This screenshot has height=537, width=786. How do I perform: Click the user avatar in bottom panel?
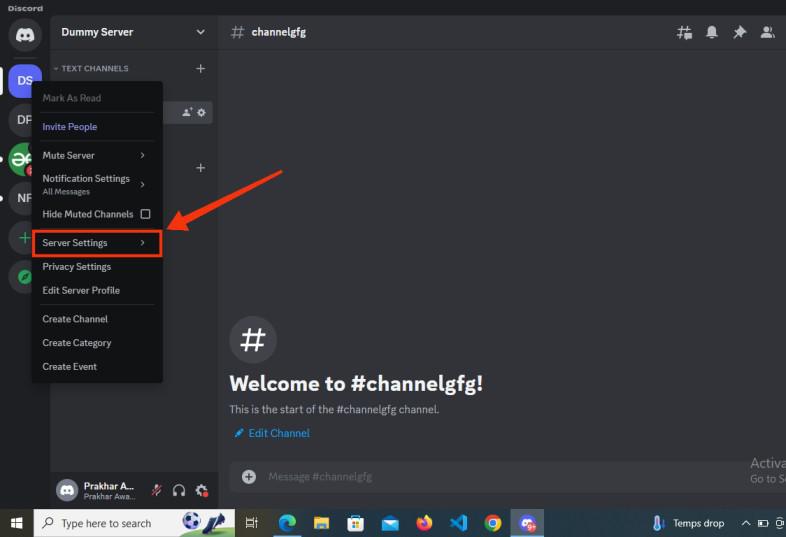[67, 490]
